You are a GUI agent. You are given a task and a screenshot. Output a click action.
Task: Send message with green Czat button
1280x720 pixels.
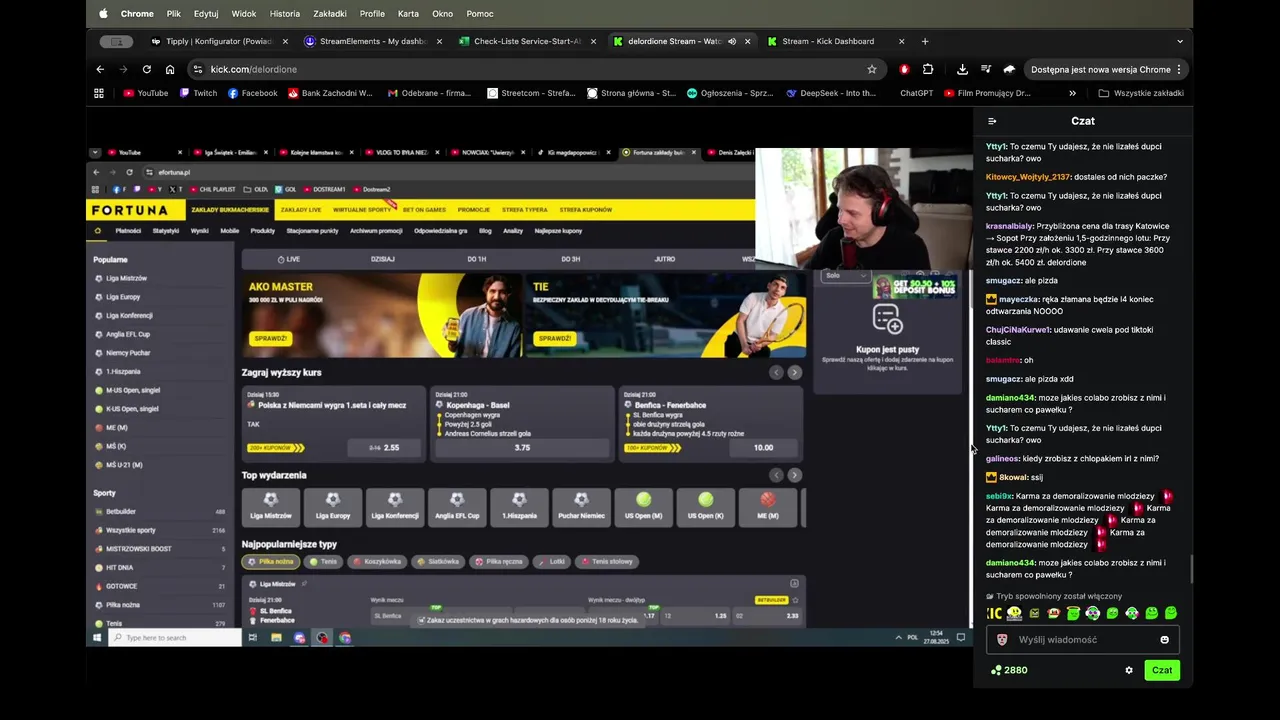[1162, 670]
